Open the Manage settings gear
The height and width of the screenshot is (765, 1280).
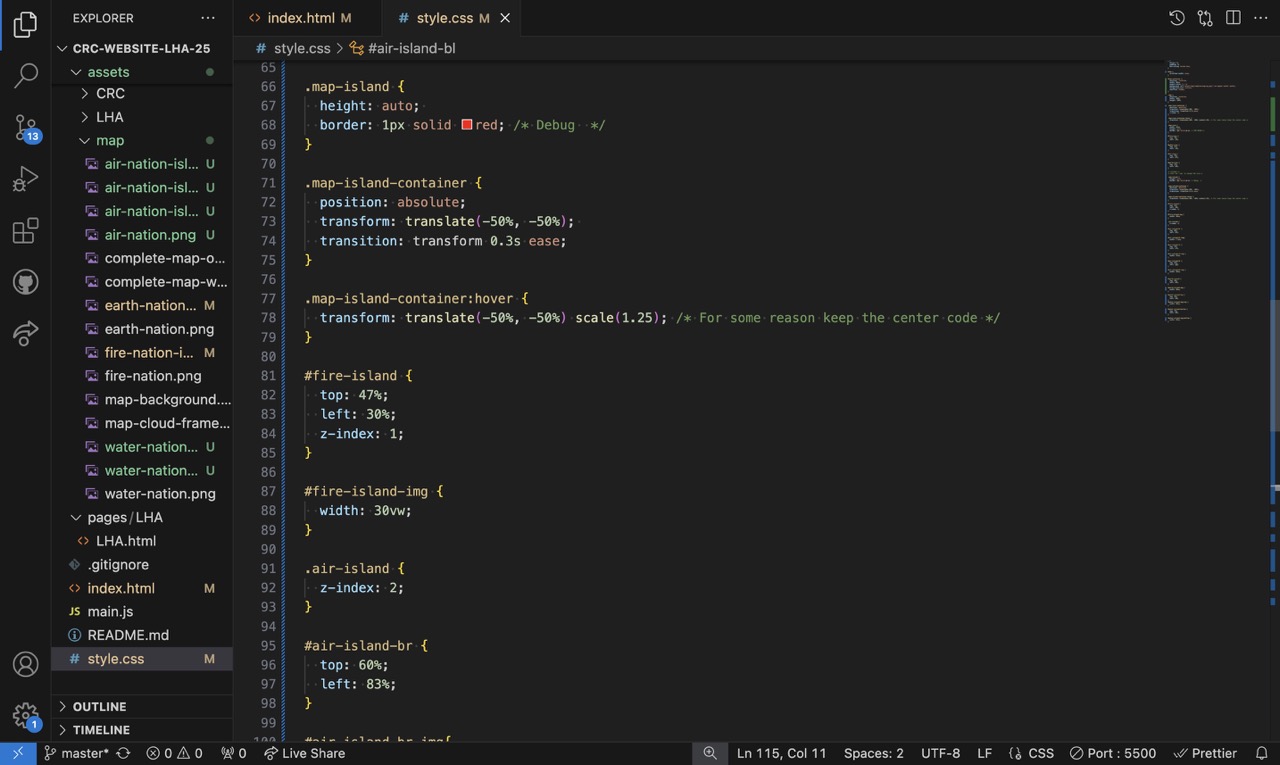pos(26,715)
